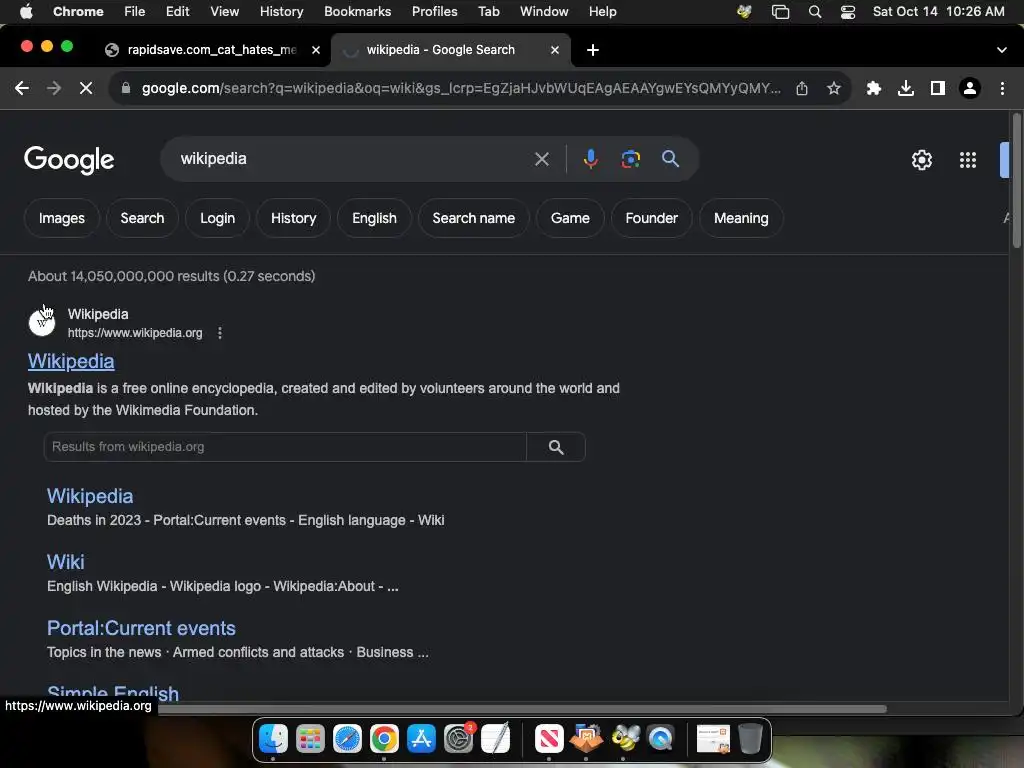1024x768 pixels.
Task: Select the Meaning filter chip
Action: pos(741,218)
